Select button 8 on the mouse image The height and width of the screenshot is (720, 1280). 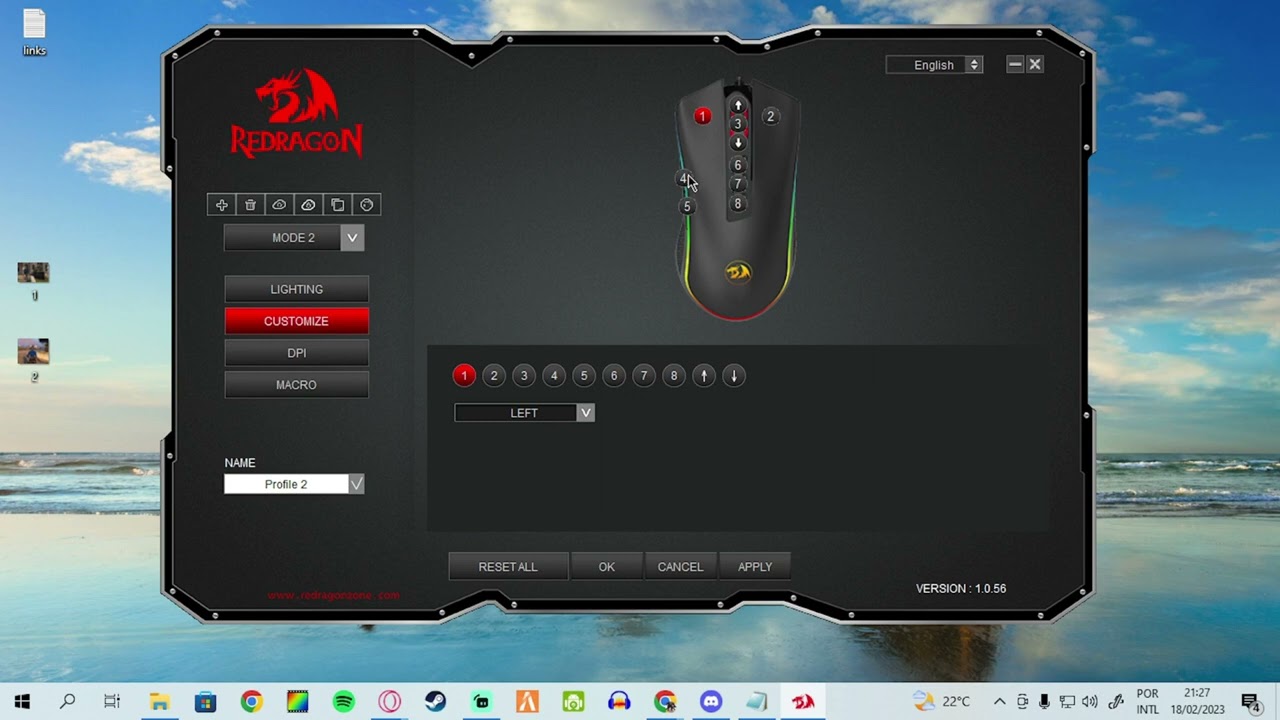pos(738,204)
